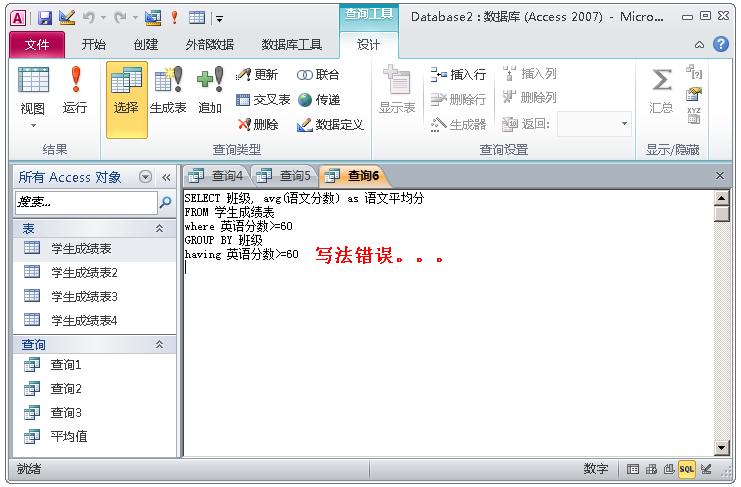
Task: Click 插入列 in query settings
Action: coord(529,74)
